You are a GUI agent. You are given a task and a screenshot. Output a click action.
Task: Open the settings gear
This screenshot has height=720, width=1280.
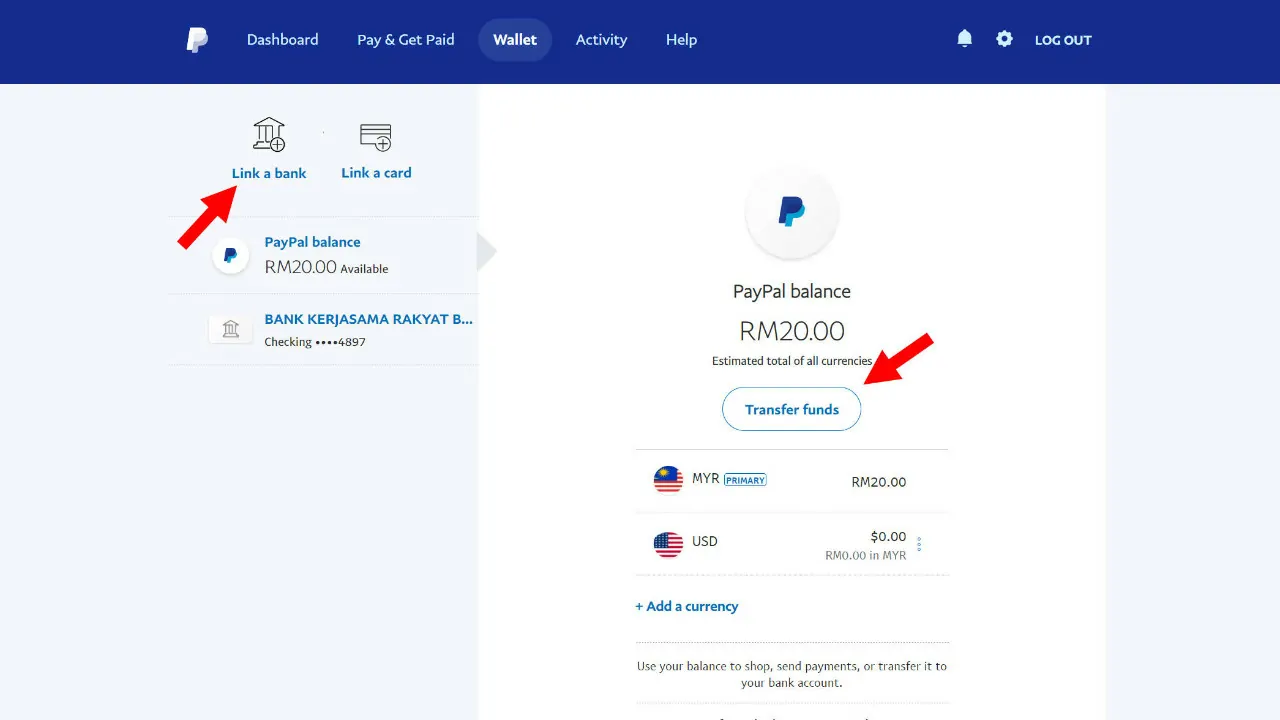pyautogui.click(x=1004, y=38)
